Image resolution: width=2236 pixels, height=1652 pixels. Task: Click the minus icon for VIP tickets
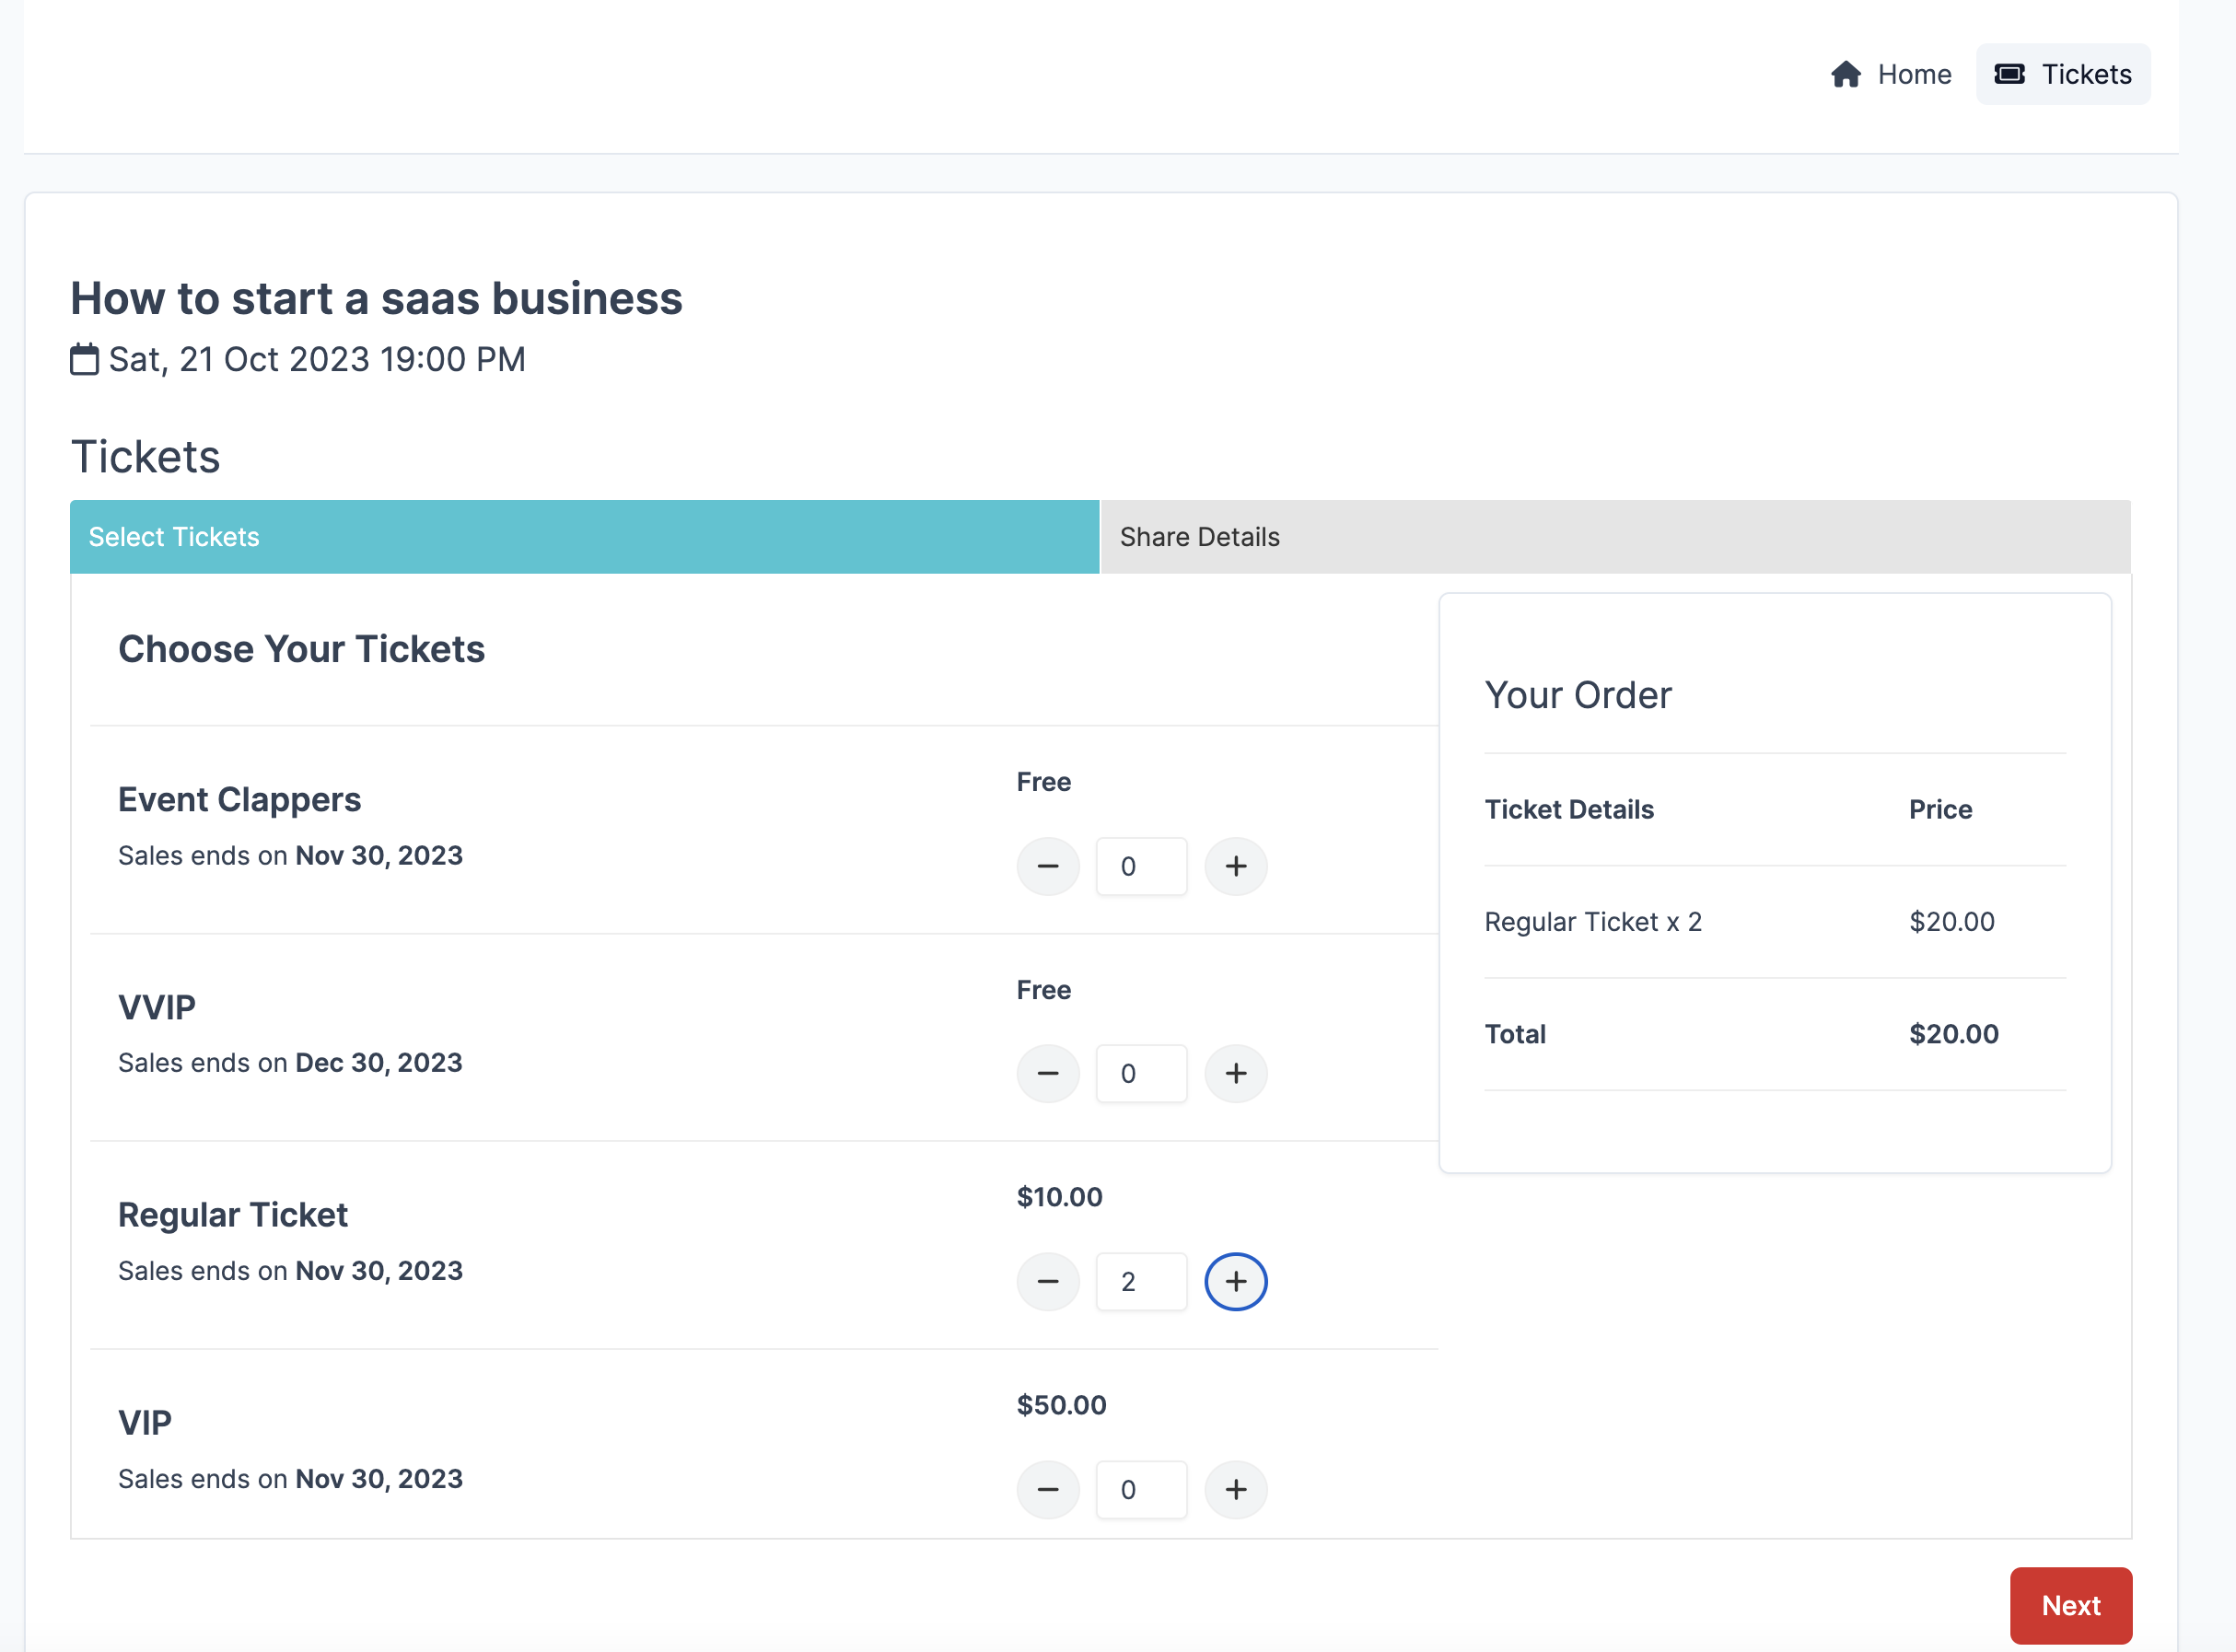pos(1048,1489)
